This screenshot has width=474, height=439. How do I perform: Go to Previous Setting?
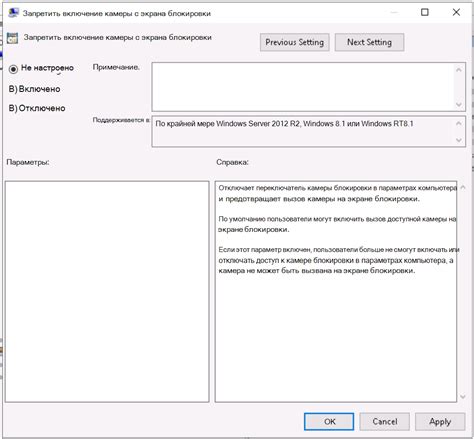point(295,42)
